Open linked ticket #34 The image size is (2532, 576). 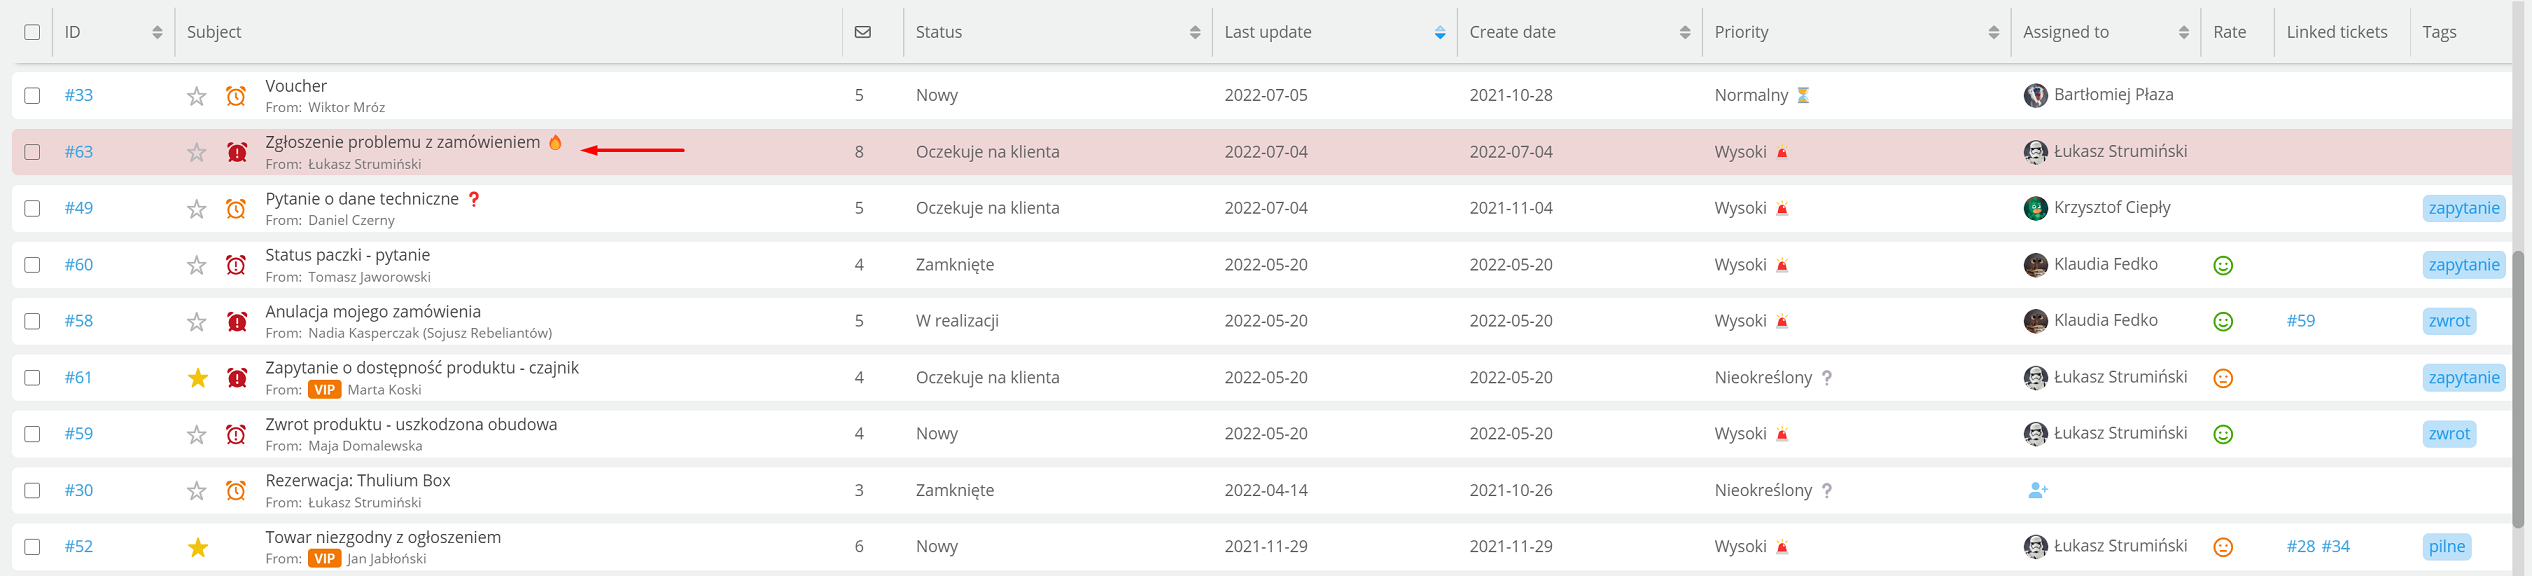[2335, 547]
